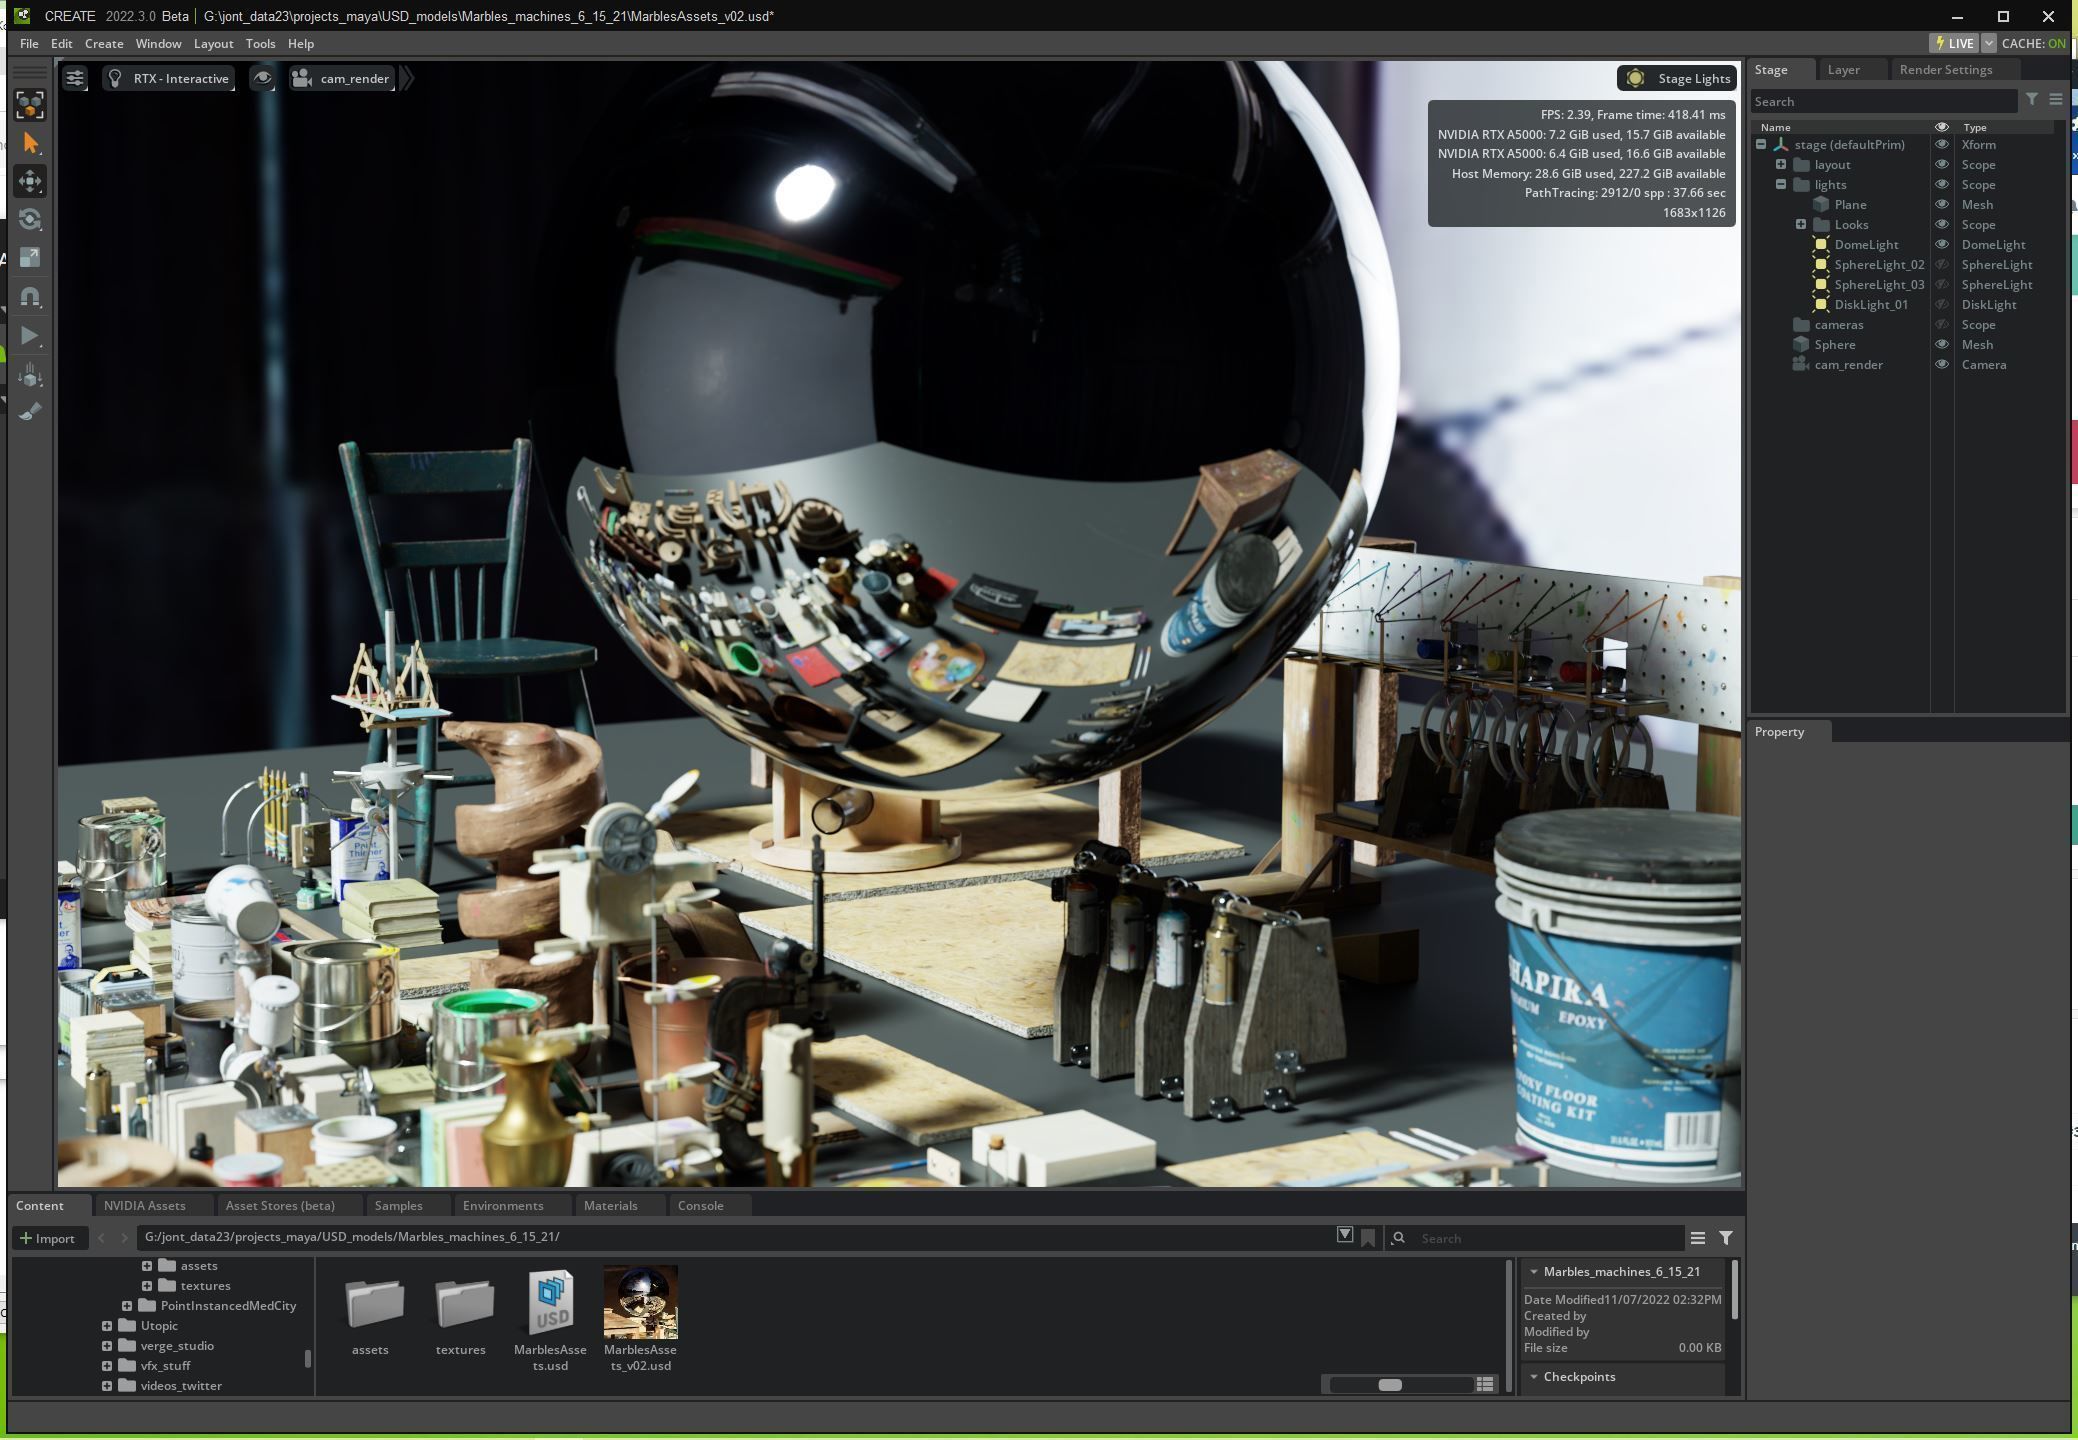Switch to the Render Settings tab
This screenshot has width=2078, height=1440.
click(1945, 69)
